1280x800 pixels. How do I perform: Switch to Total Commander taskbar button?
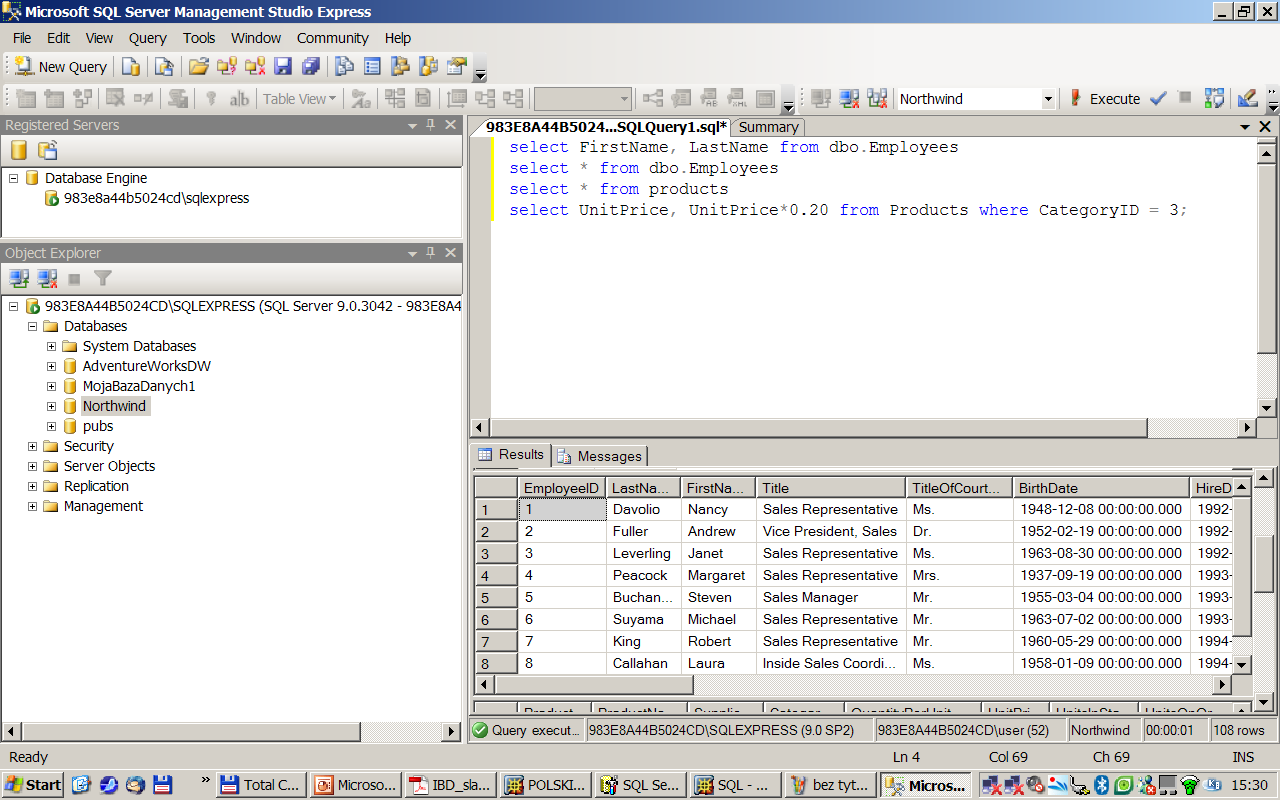click(x=260, y=785)
